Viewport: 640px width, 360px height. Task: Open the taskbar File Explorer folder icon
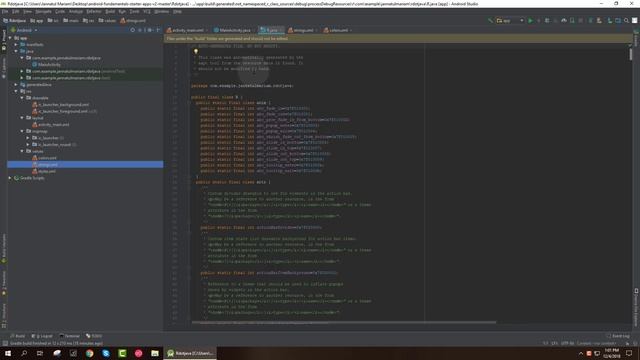(x=155, y=353)
